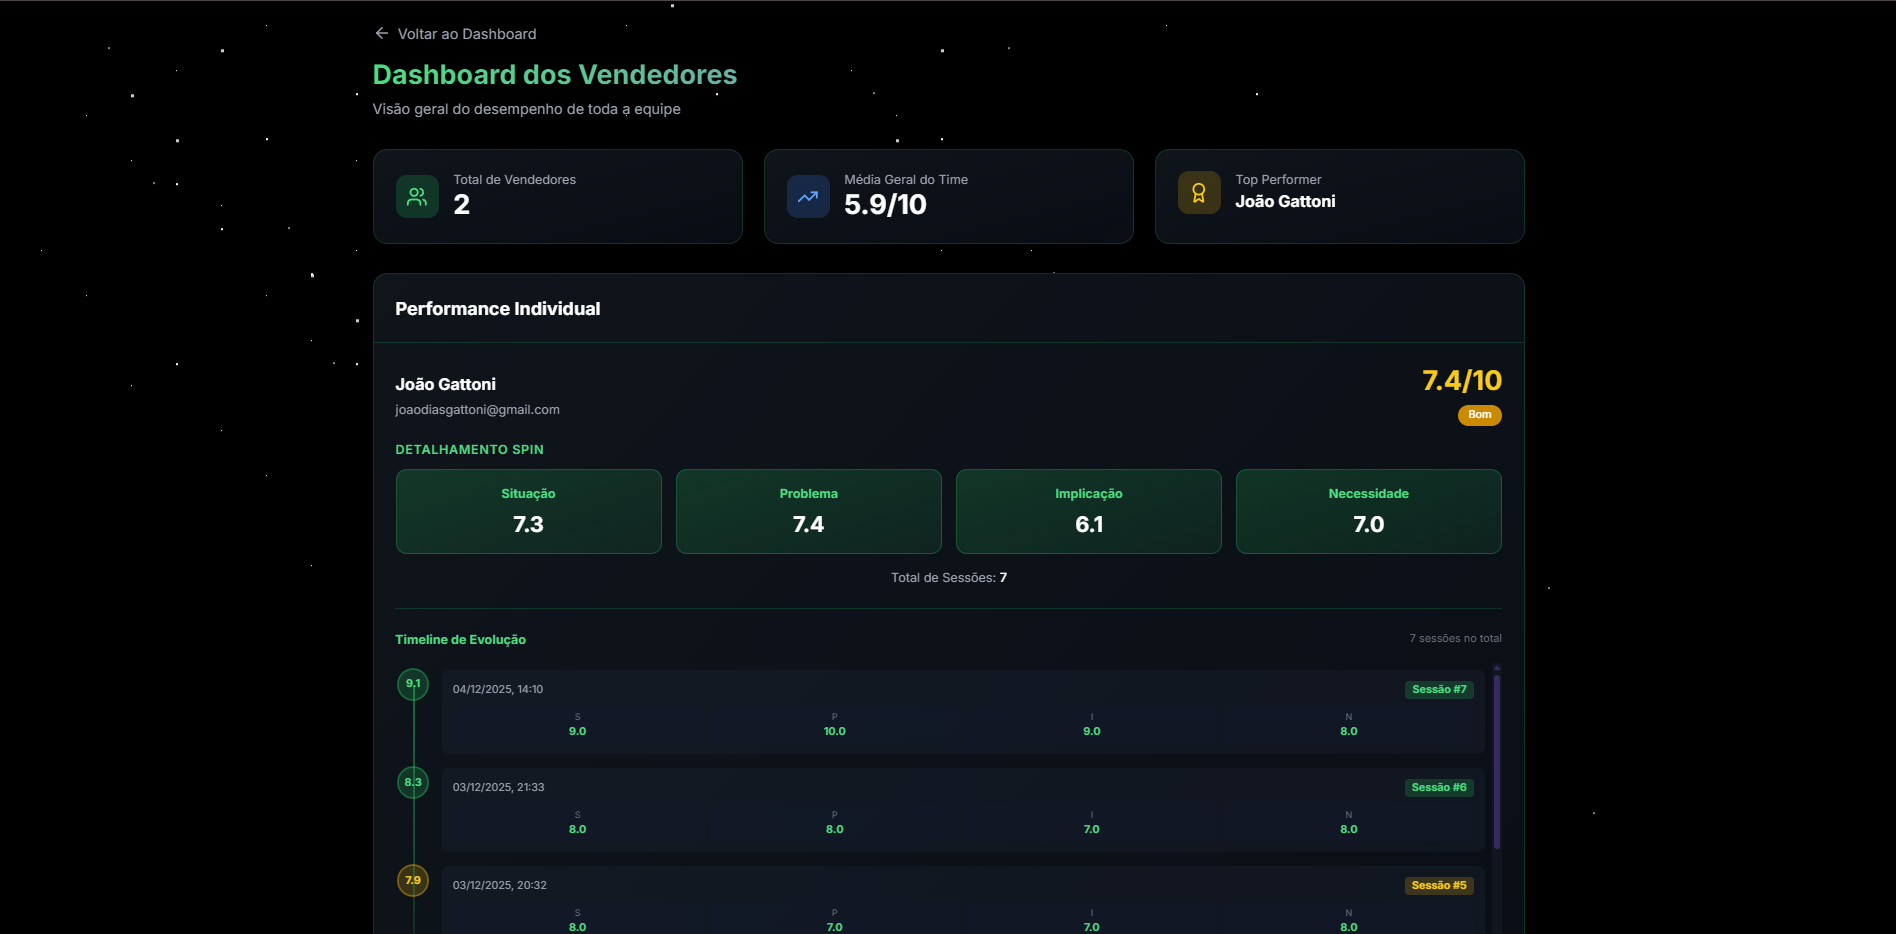Click the 7.4/10 overall score
Image resolution: width=1896 pixels, height=934 pixels.
click(1462, 381)
